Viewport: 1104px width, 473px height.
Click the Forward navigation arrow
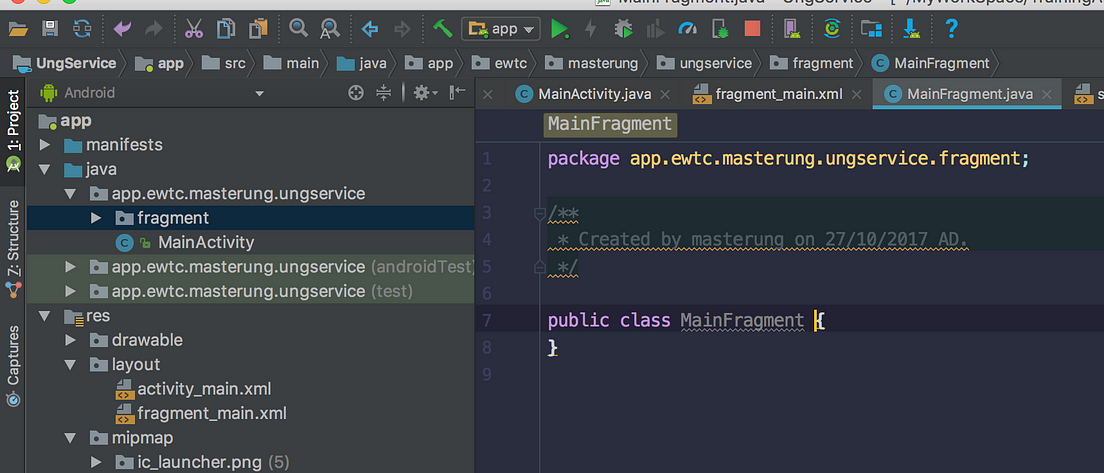(402, 29)
